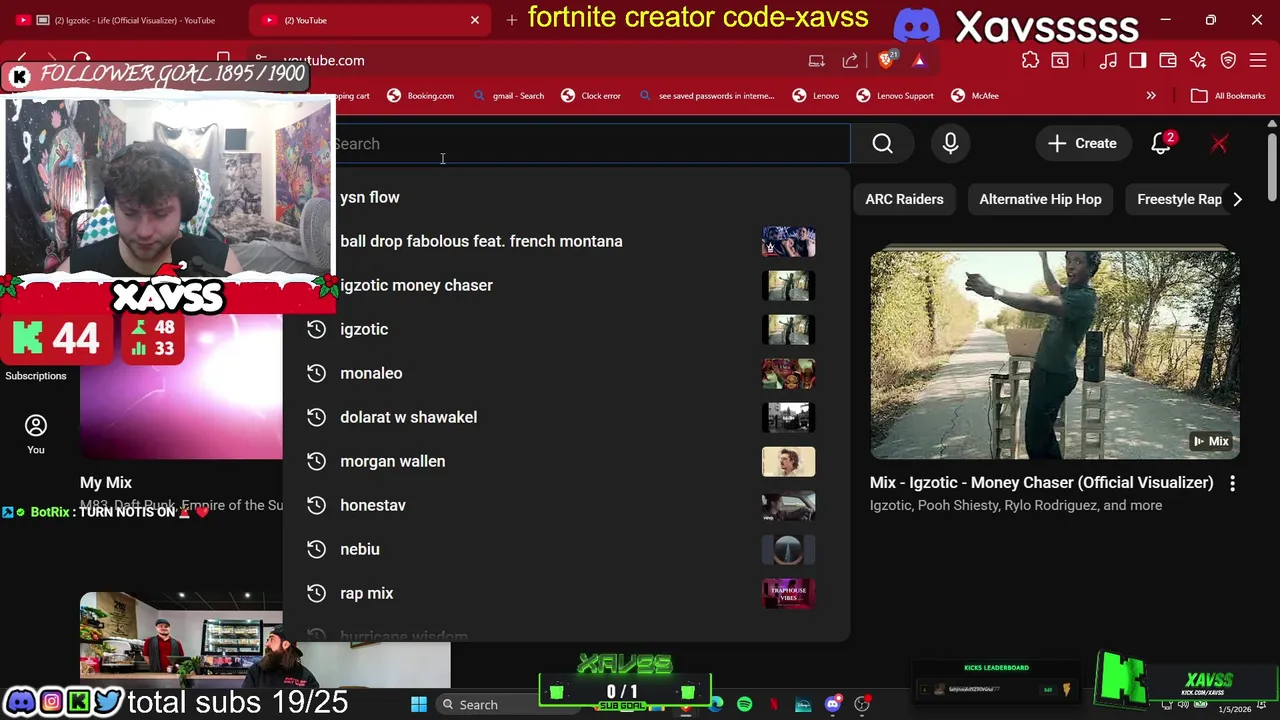Viewport: 1280px width, 720px height.
Task: Focus the YouTube Search input field
Action: coord(590,144)
